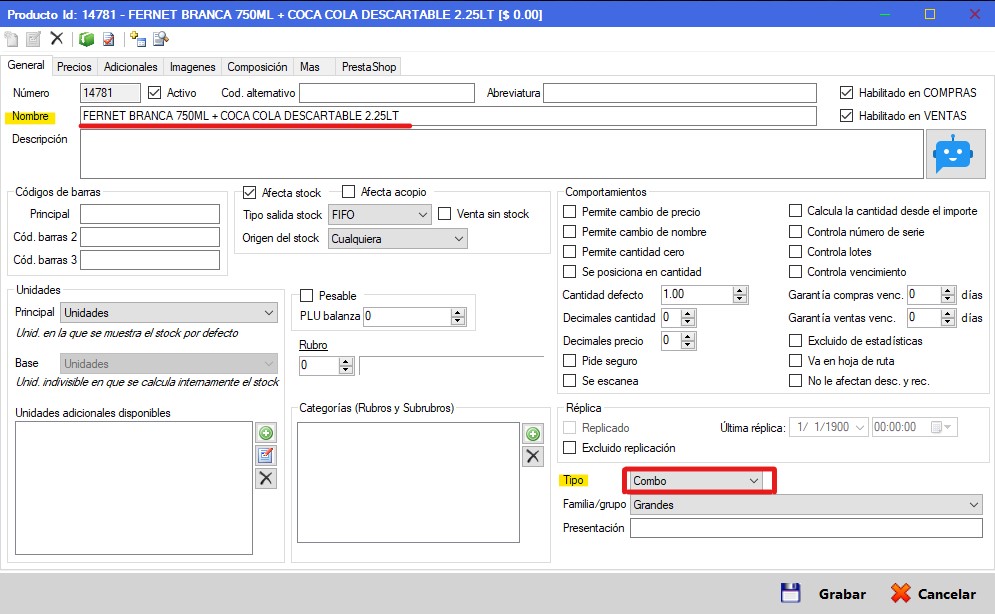Click the green box toolbar icon

pyautogui.click(x=86, y=39)
